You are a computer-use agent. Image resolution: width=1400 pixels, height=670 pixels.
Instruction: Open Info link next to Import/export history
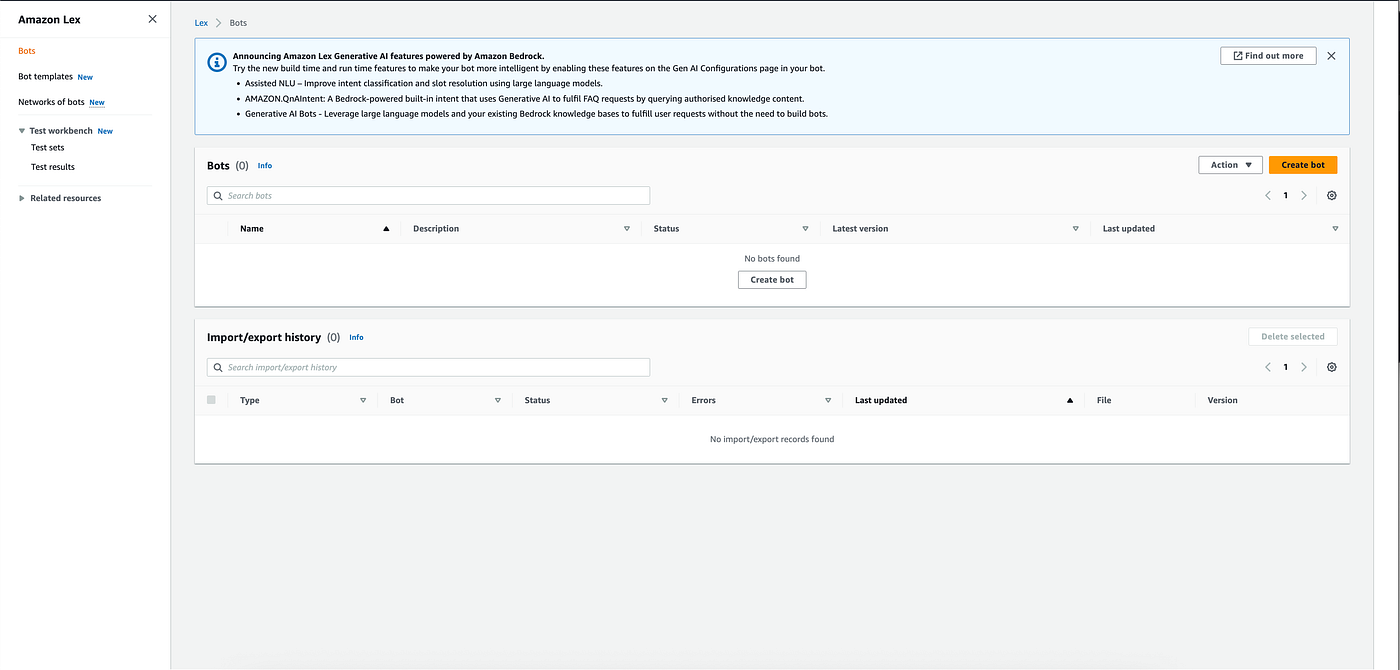pos(356,338)
